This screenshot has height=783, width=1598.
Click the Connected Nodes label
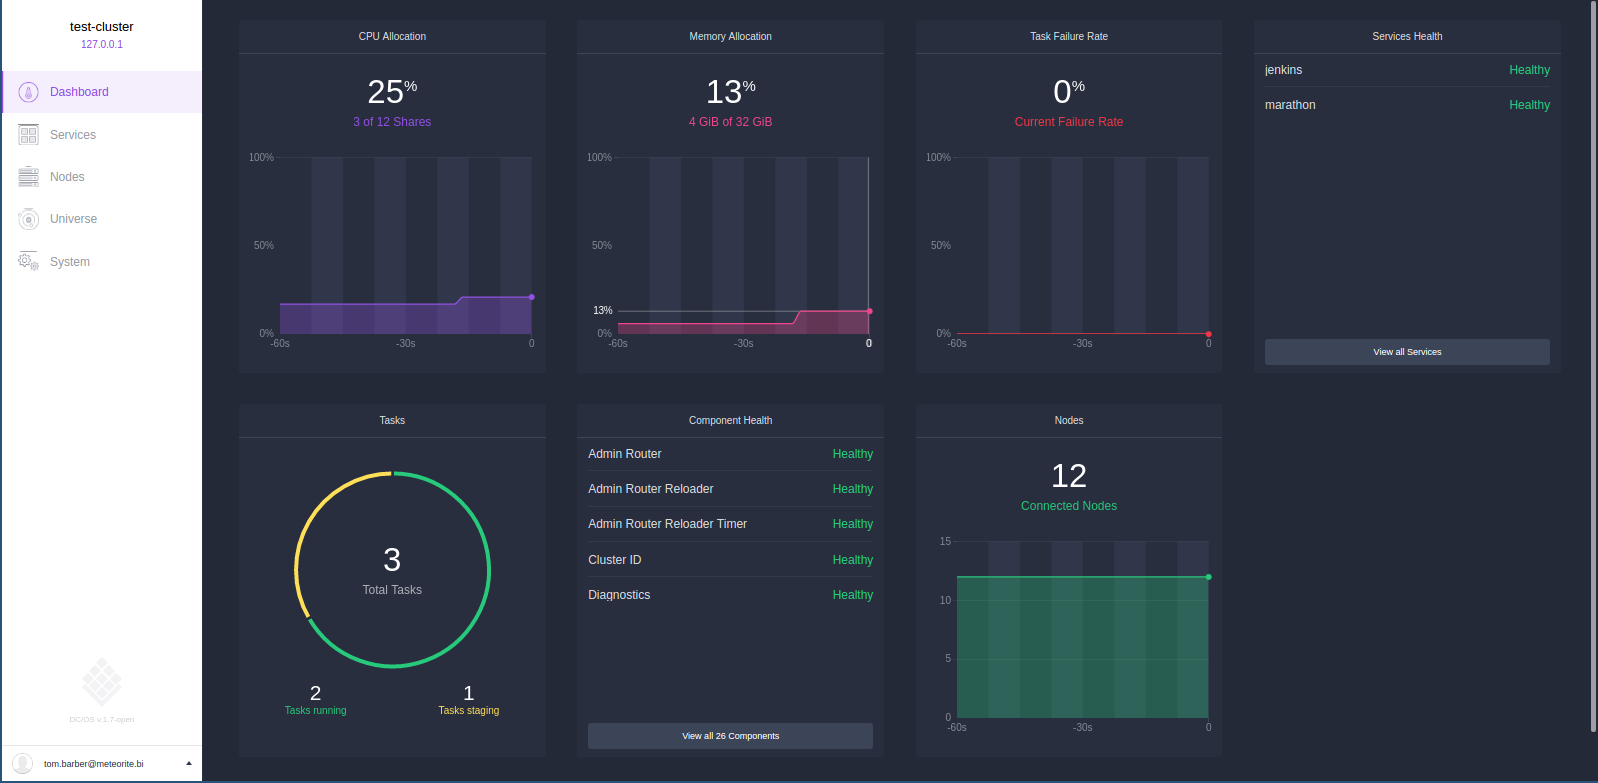click(x=1069, y=506)
